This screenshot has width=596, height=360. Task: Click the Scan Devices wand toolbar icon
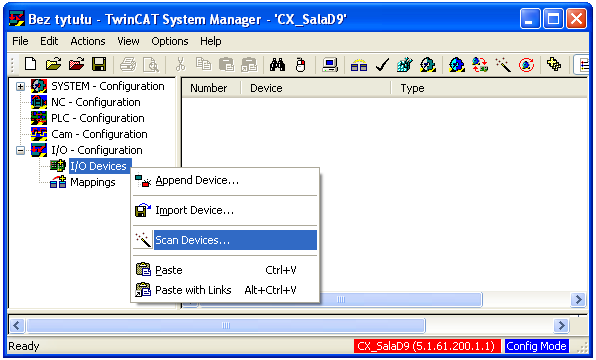point(503,64)
